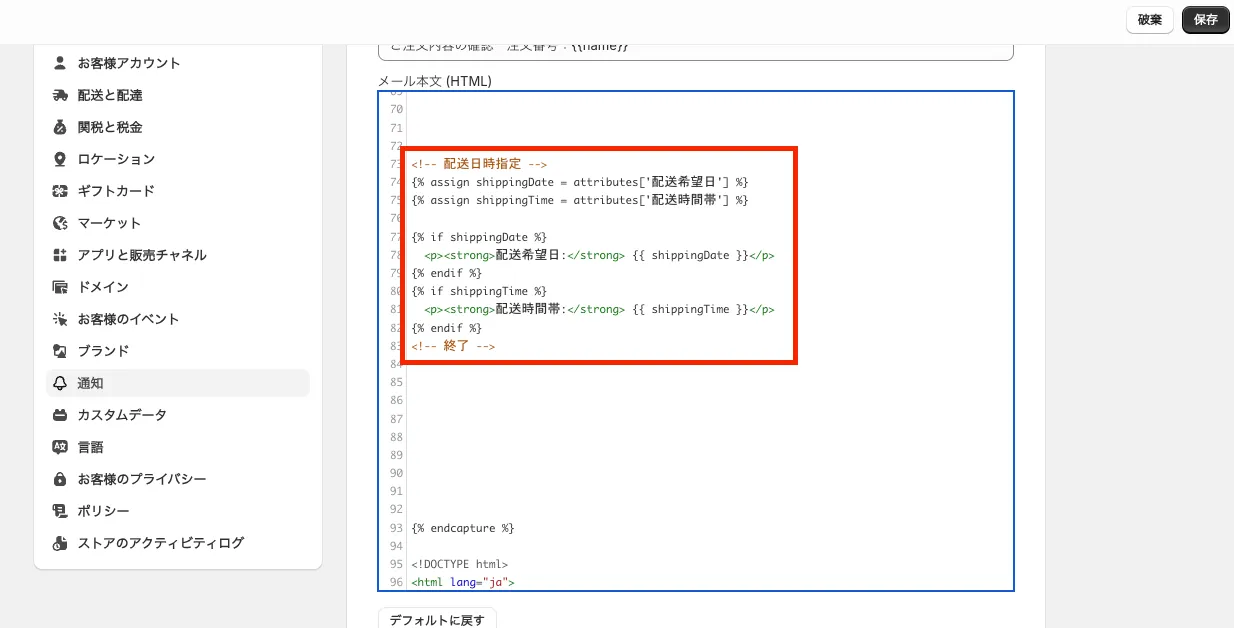The height and width of the screenshot is (628, 1234).
Task: Open アプリと販売チャネル page
Action: click(178, 255)
